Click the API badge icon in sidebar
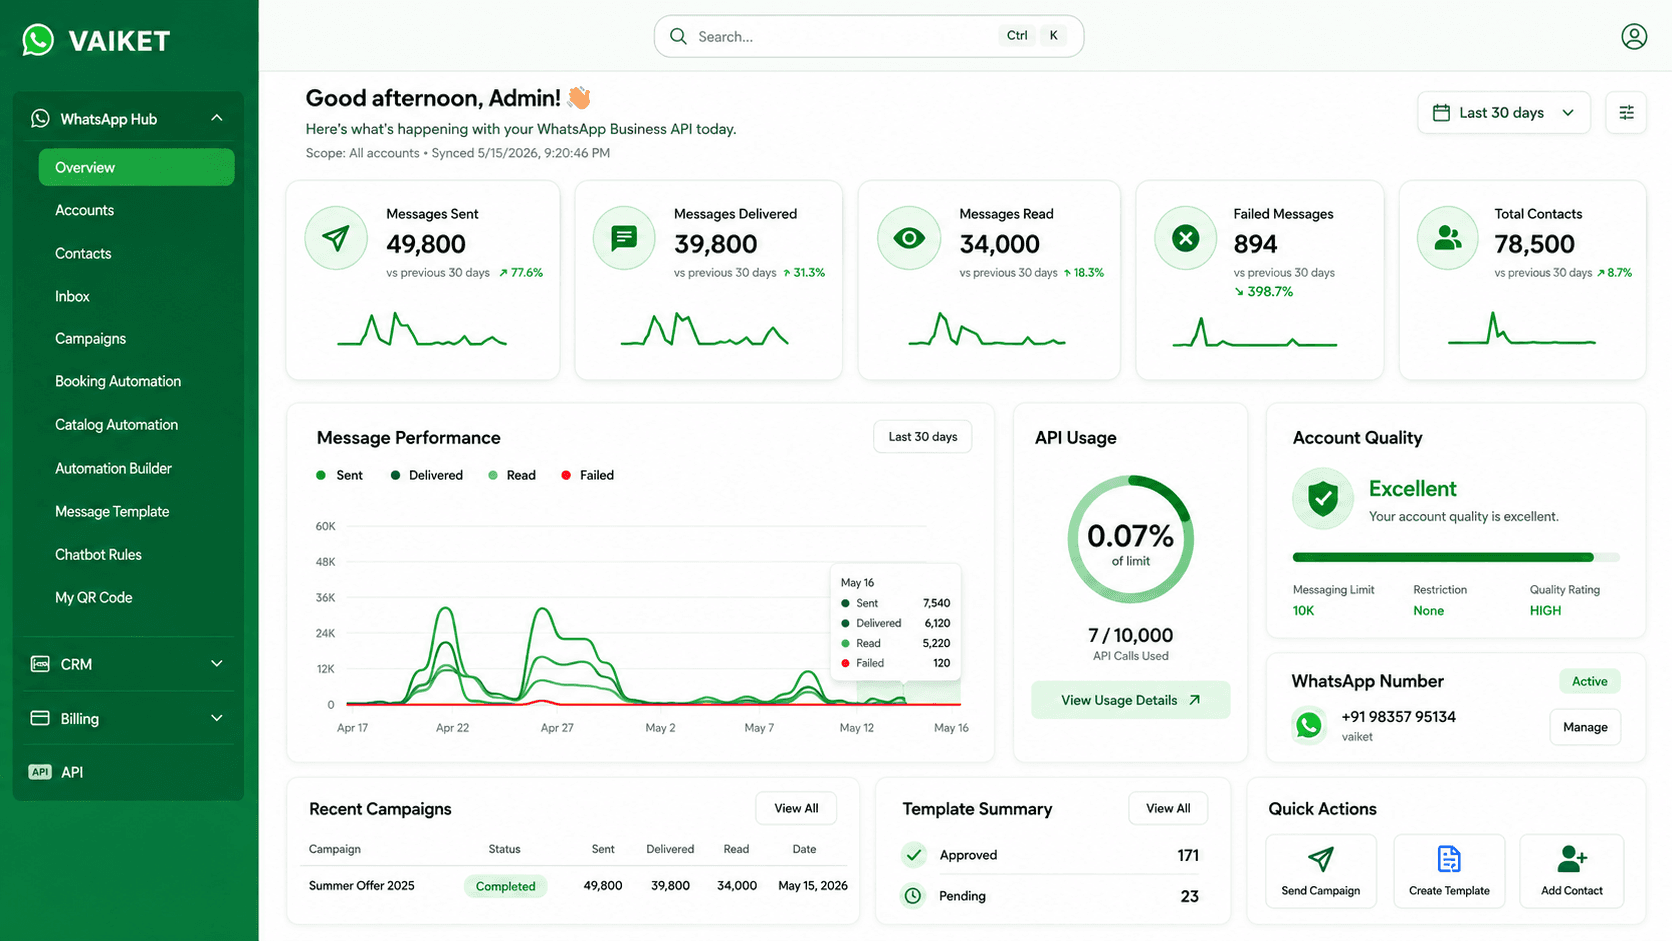1672x941 pixels. click(x=40, y=772)
